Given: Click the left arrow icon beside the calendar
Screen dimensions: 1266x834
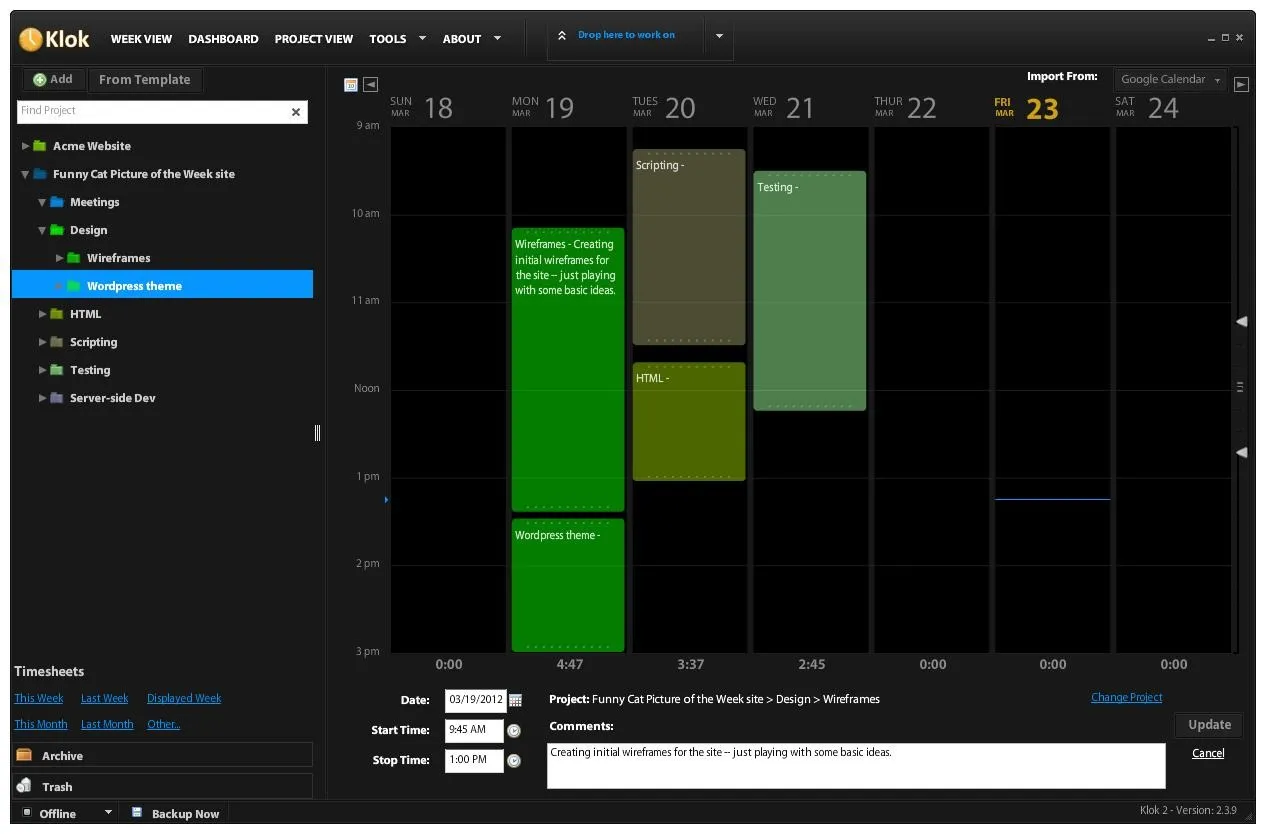Looking at the screenshot, I should tap(370, 84).
